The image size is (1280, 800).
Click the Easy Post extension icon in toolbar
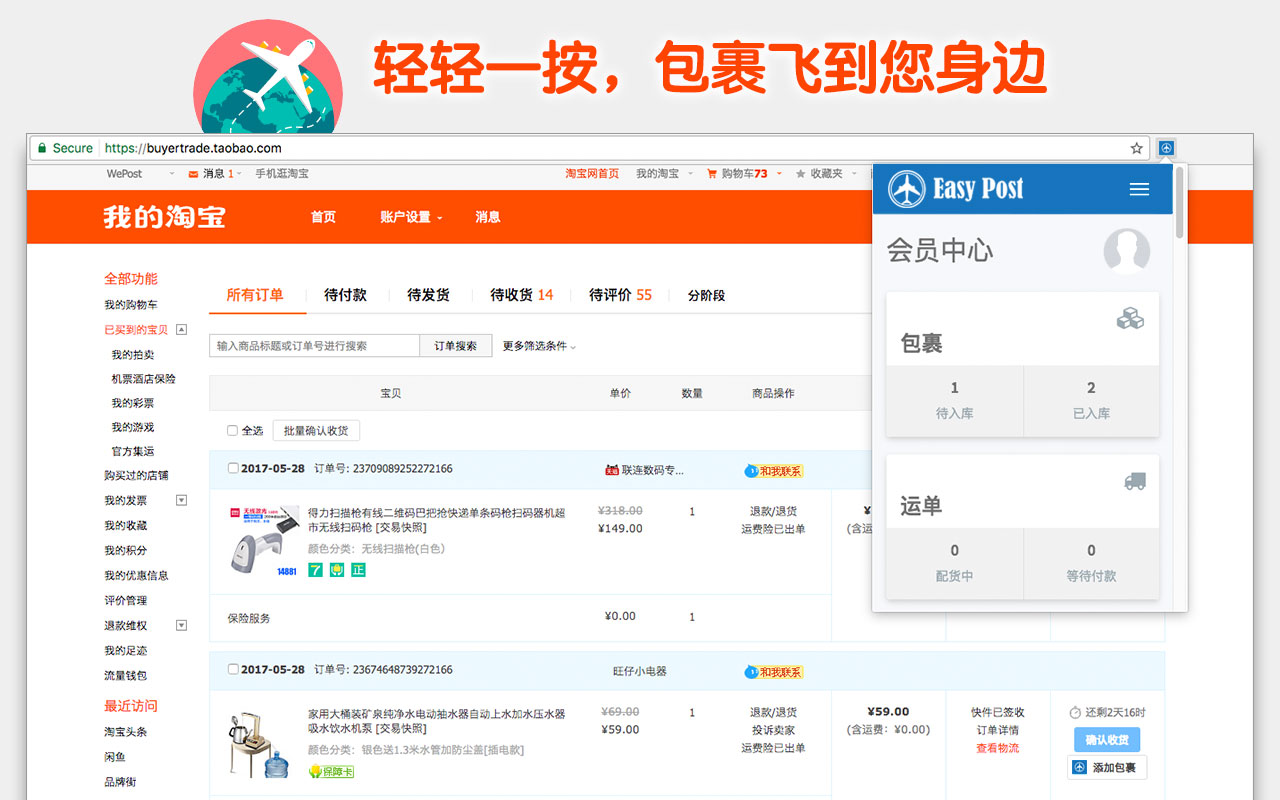(1166, 148)
